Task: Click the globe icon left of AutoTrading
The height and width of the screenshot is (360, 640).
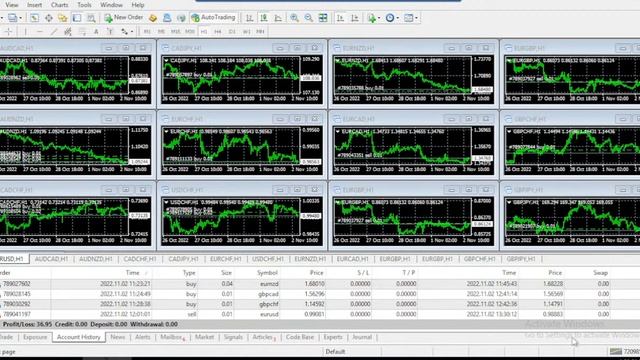Action: click(x=181, y=18)
